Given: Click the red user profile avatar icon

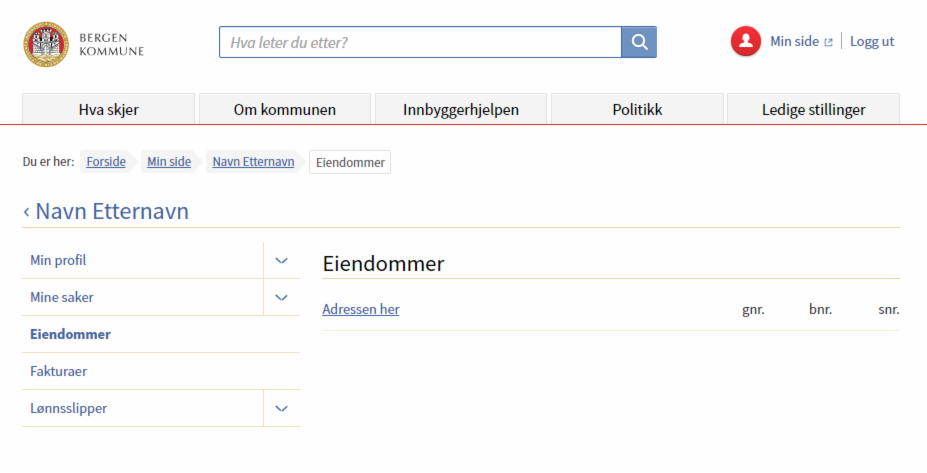Looking at the screenshot, I should tap(746, 42).
